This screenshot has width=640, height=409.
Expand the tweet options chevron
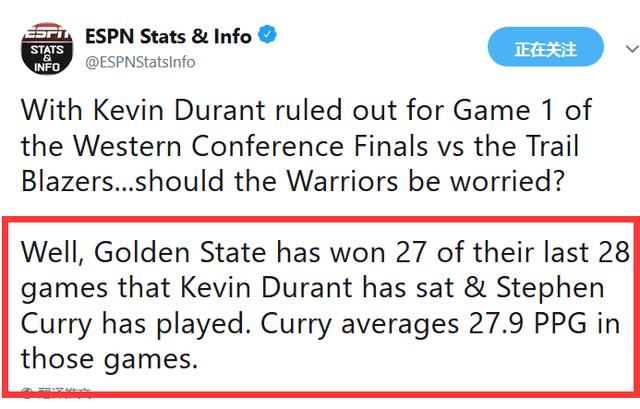(632, 49)
